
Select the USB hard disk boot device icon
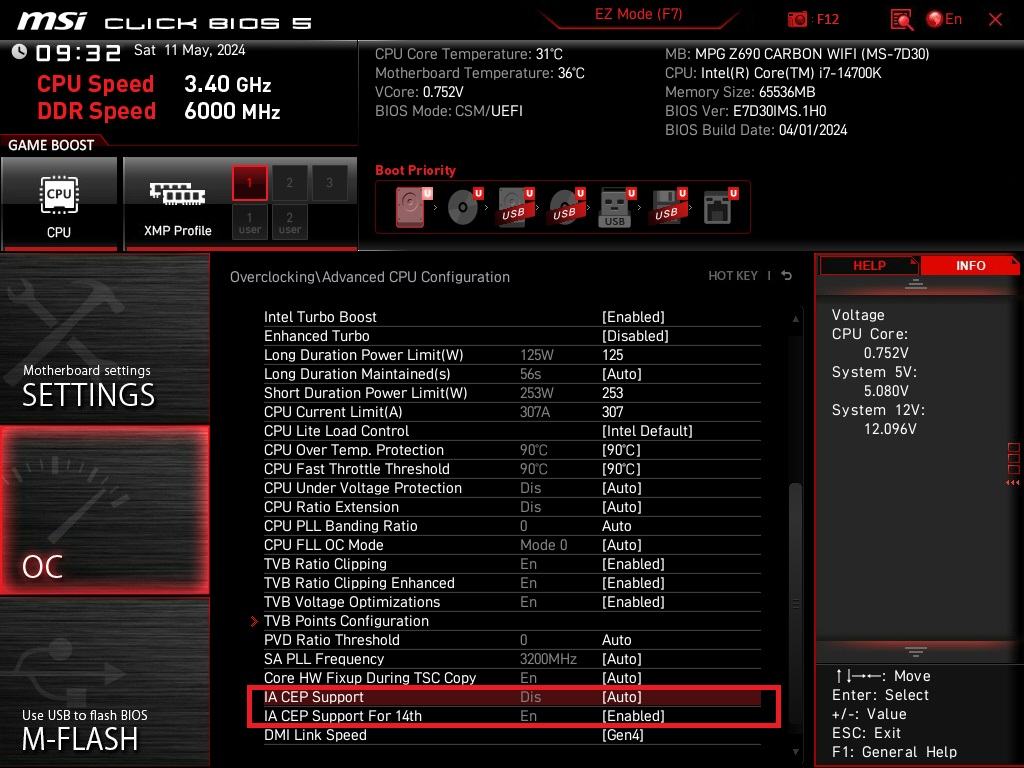(x=515, y=206)
